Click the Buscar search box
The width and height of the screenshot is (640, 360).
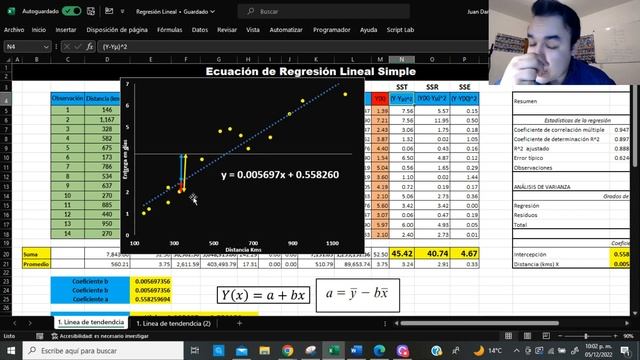point(324,11)
